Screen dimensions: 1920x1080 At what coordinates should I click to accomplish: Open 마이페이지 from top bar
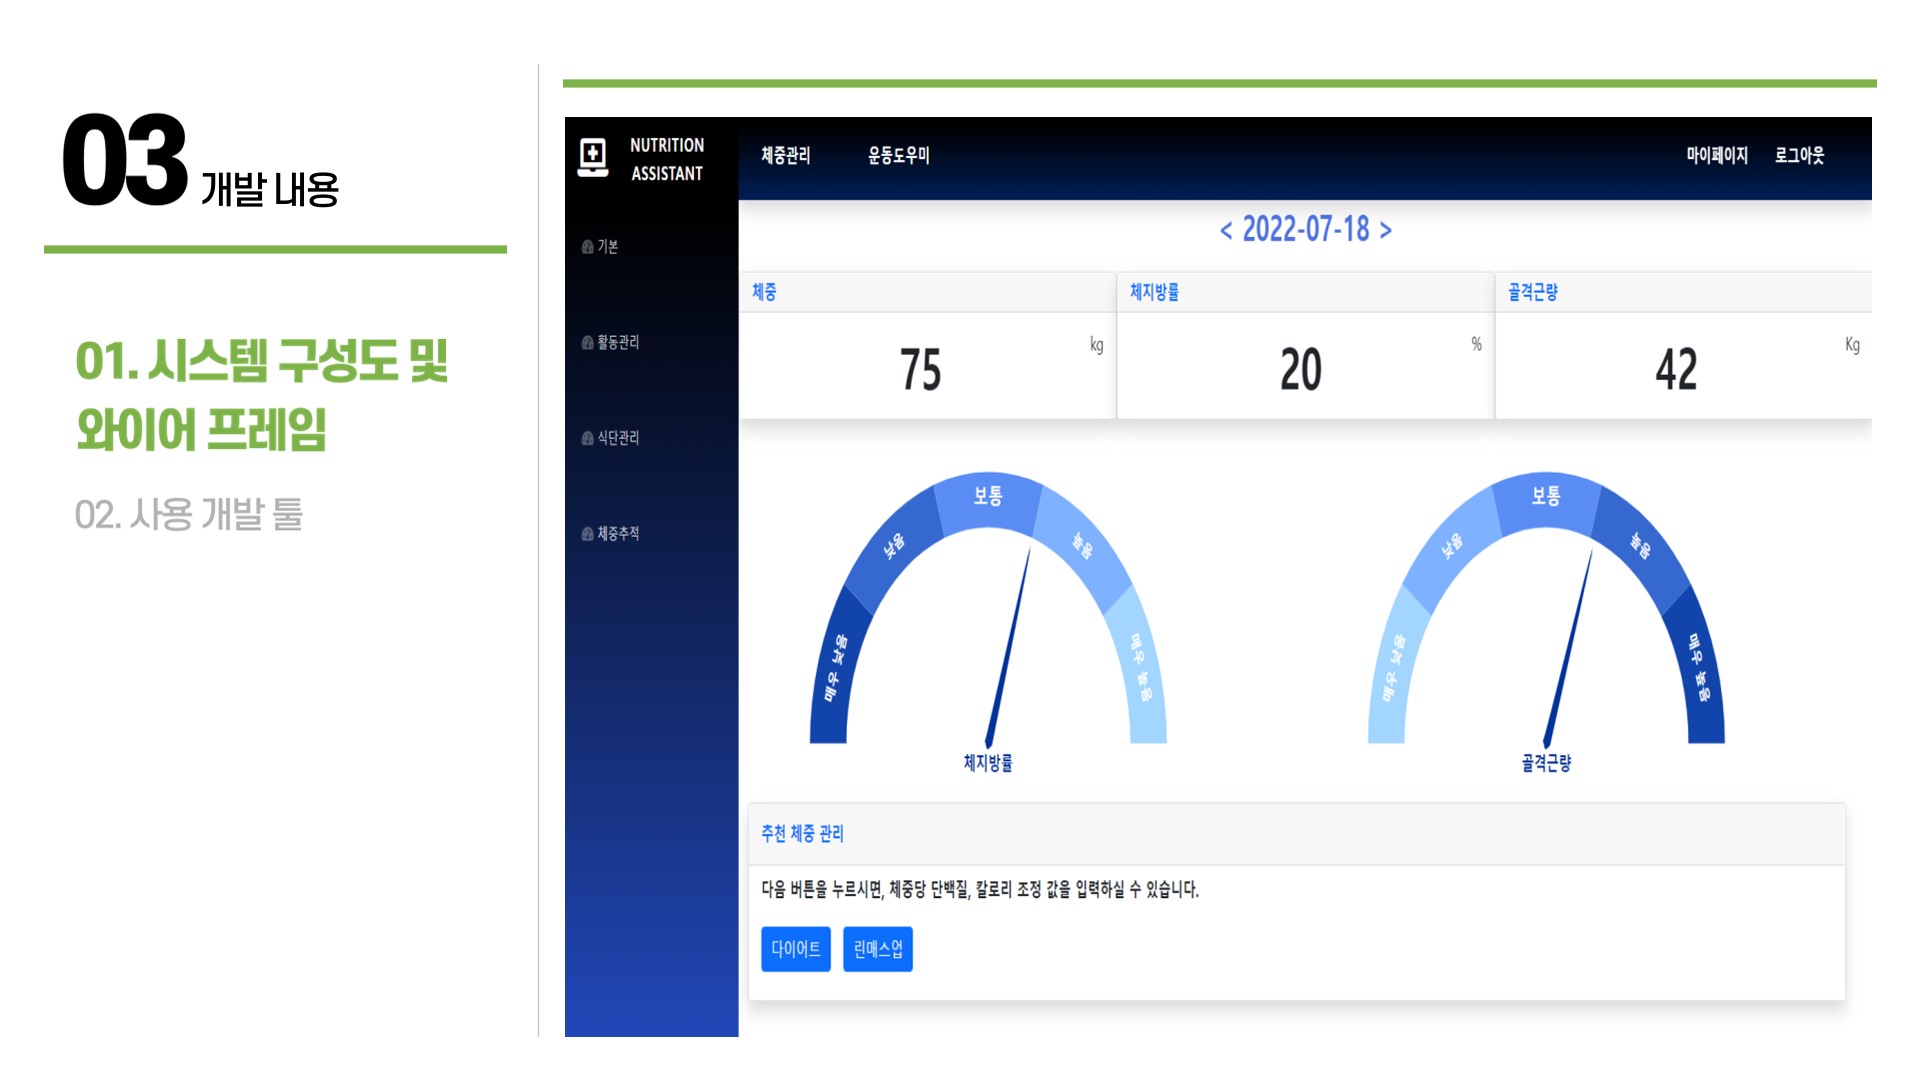(x=1717, y=155)
